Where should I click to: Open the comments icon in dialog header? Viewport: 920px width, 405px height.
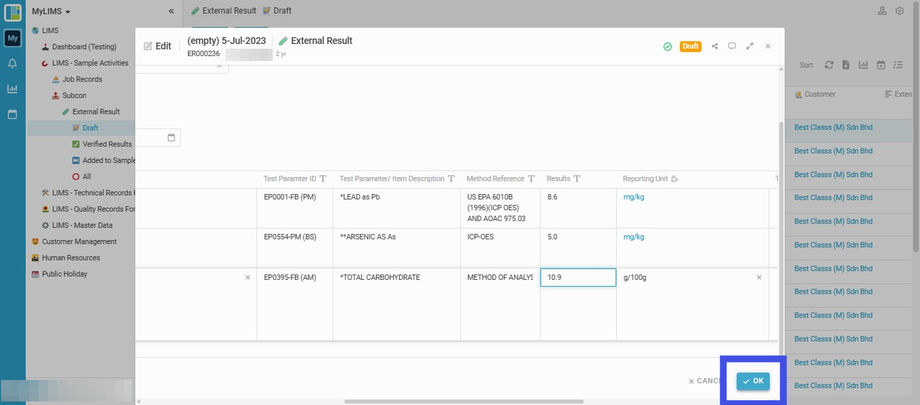point(732,46)
